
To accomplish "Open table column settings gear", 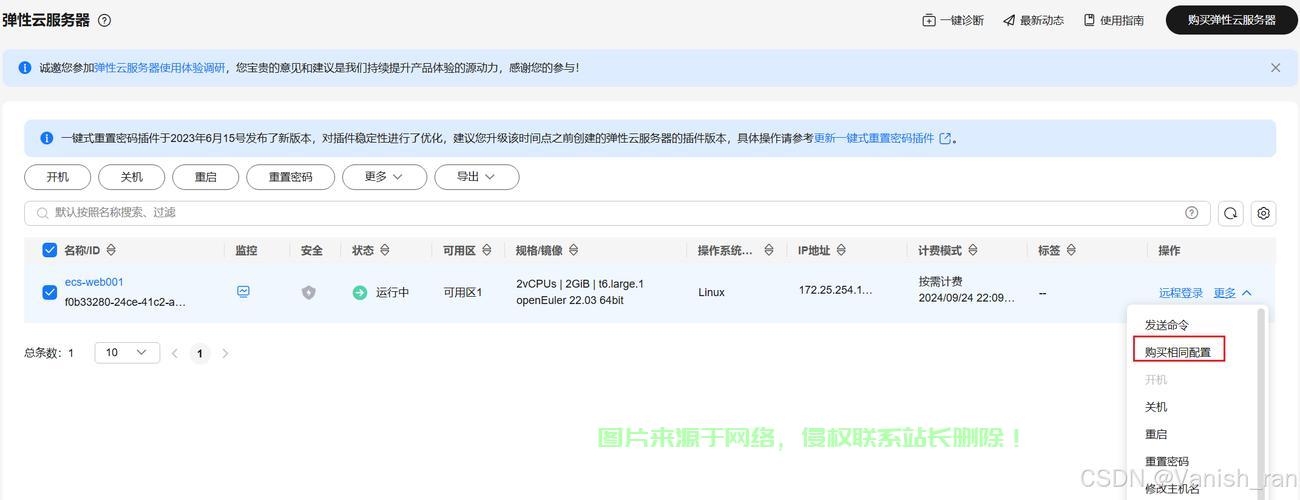I will click(x=1264, y=213).
